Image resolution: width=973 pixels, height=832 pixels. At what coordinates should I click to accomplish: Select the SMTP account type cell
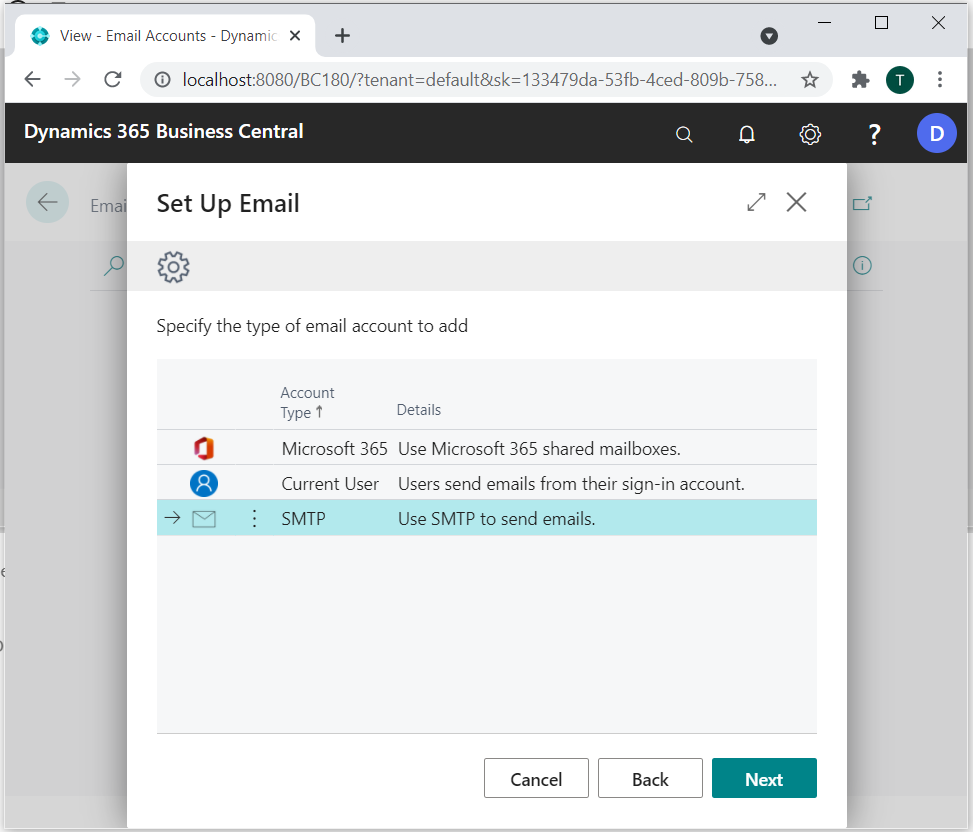coord(303,519)
